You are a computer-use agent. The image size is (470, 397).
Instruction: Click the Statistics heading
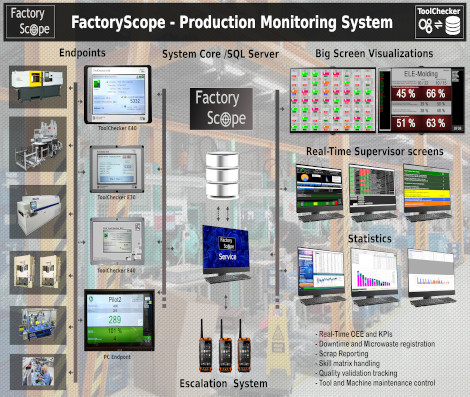click(370, 239)
